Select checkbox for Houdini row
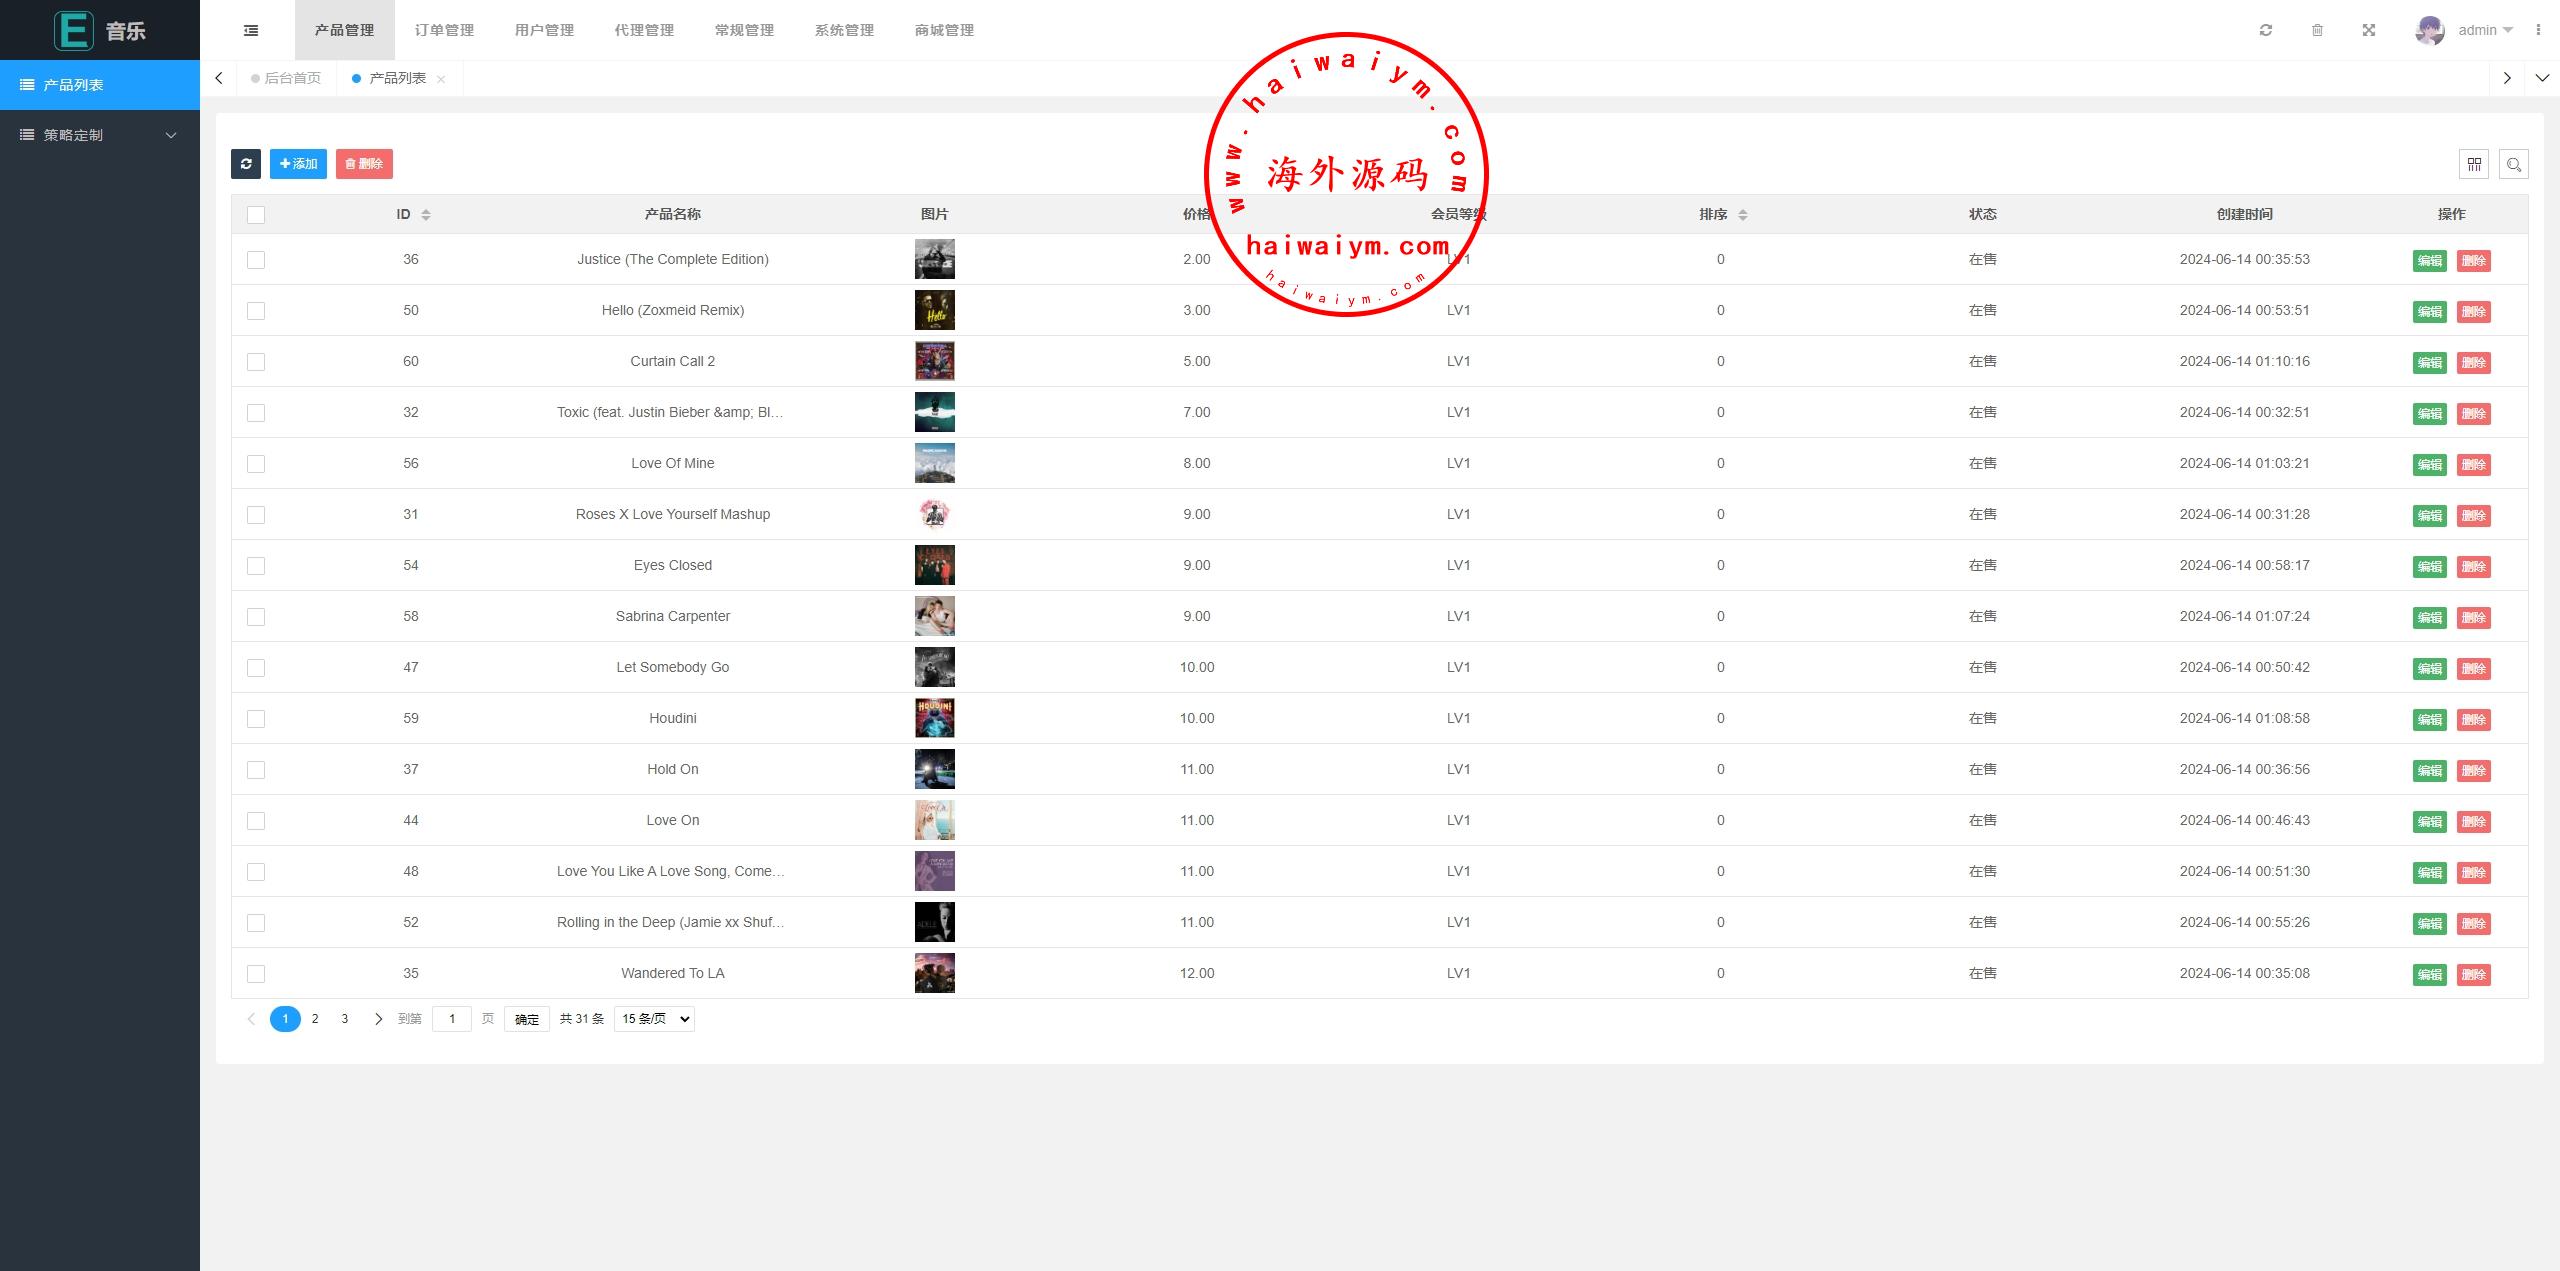Image resolution: width=2560 pixels, height=1271 pixels. pyautogui.click(x=256, y=719)
